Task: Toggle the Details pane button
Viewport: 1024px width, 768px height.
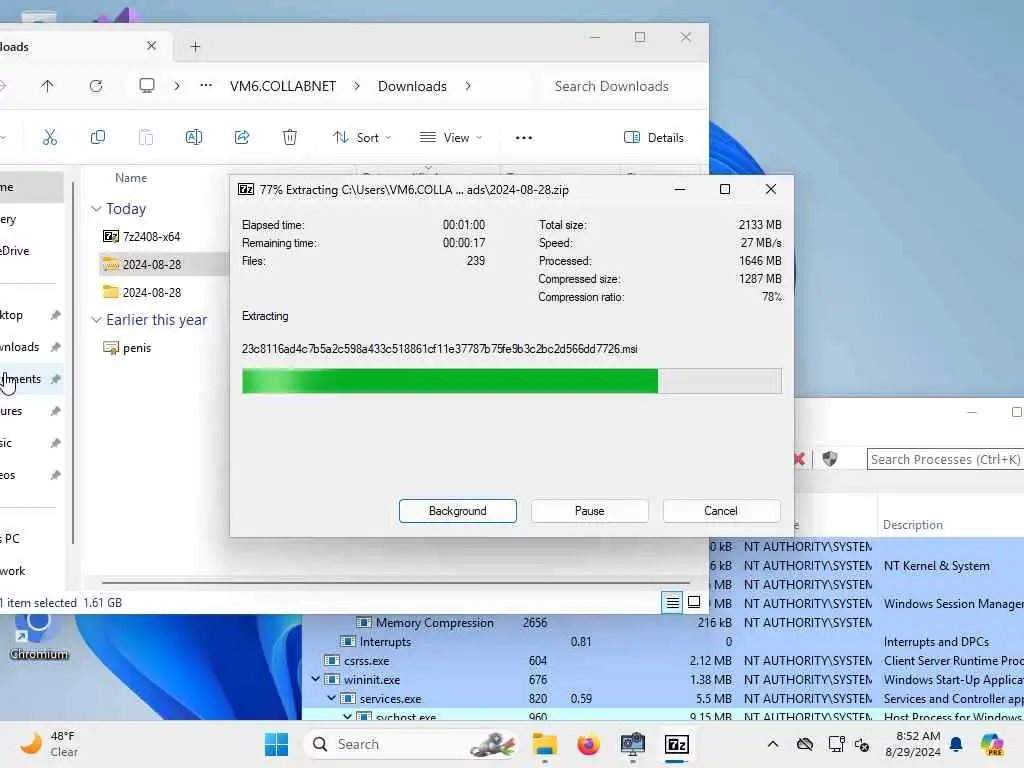Action: pyautogui.click(x=654, y=138)
